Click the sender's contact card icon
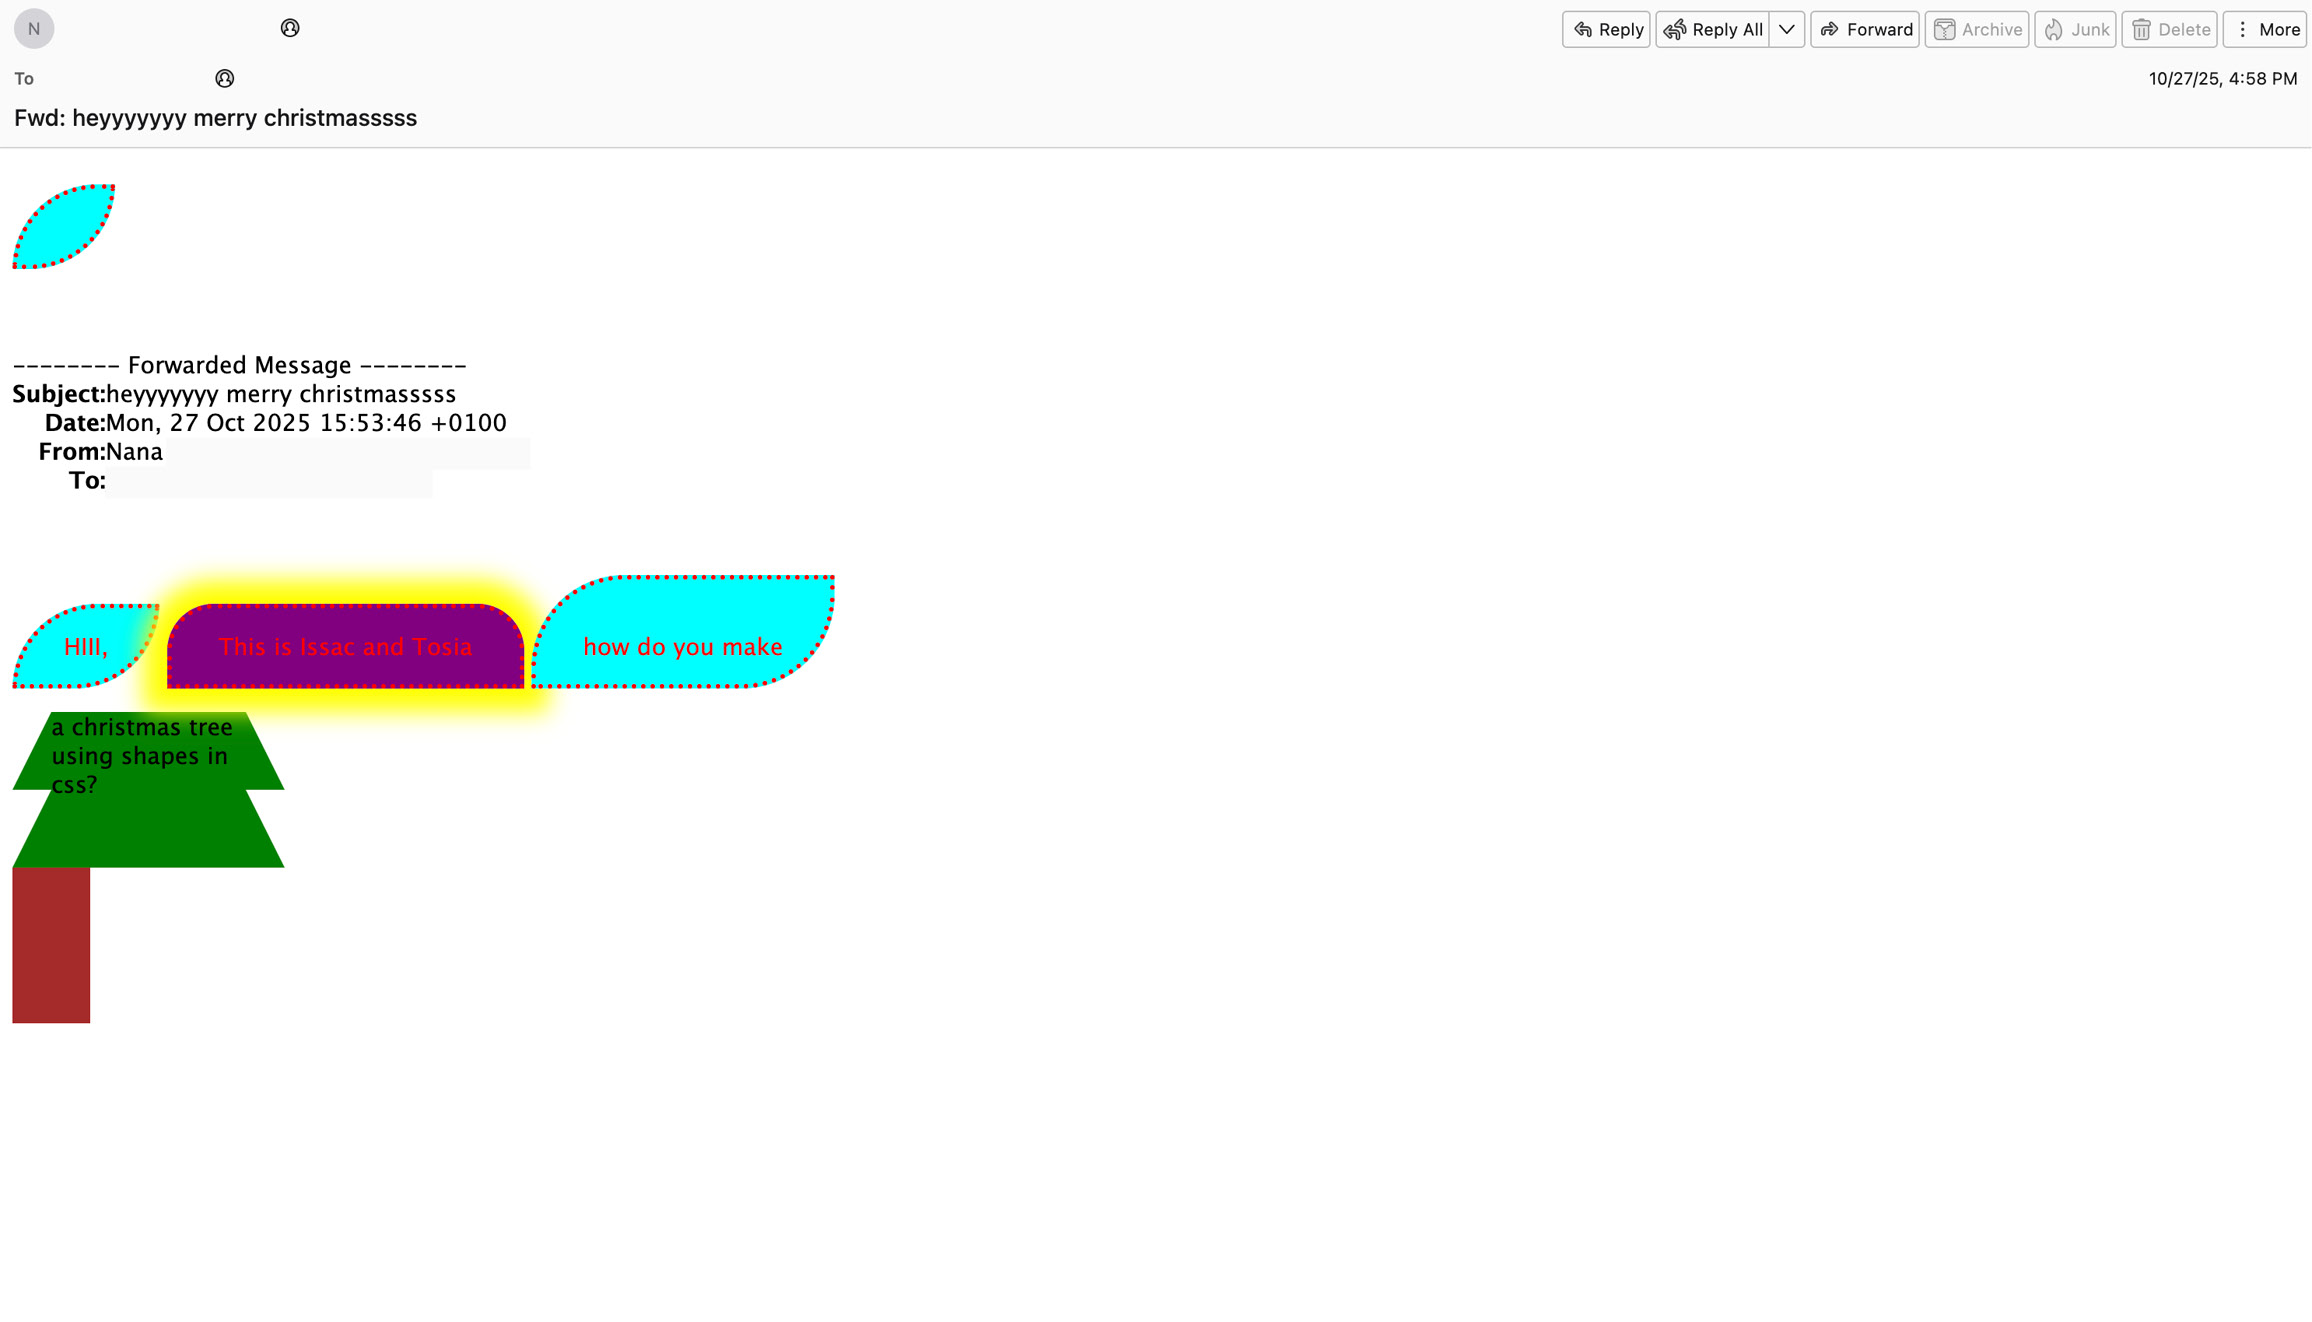This screenshot has width=2312, height=1322. tap(290, 28)
